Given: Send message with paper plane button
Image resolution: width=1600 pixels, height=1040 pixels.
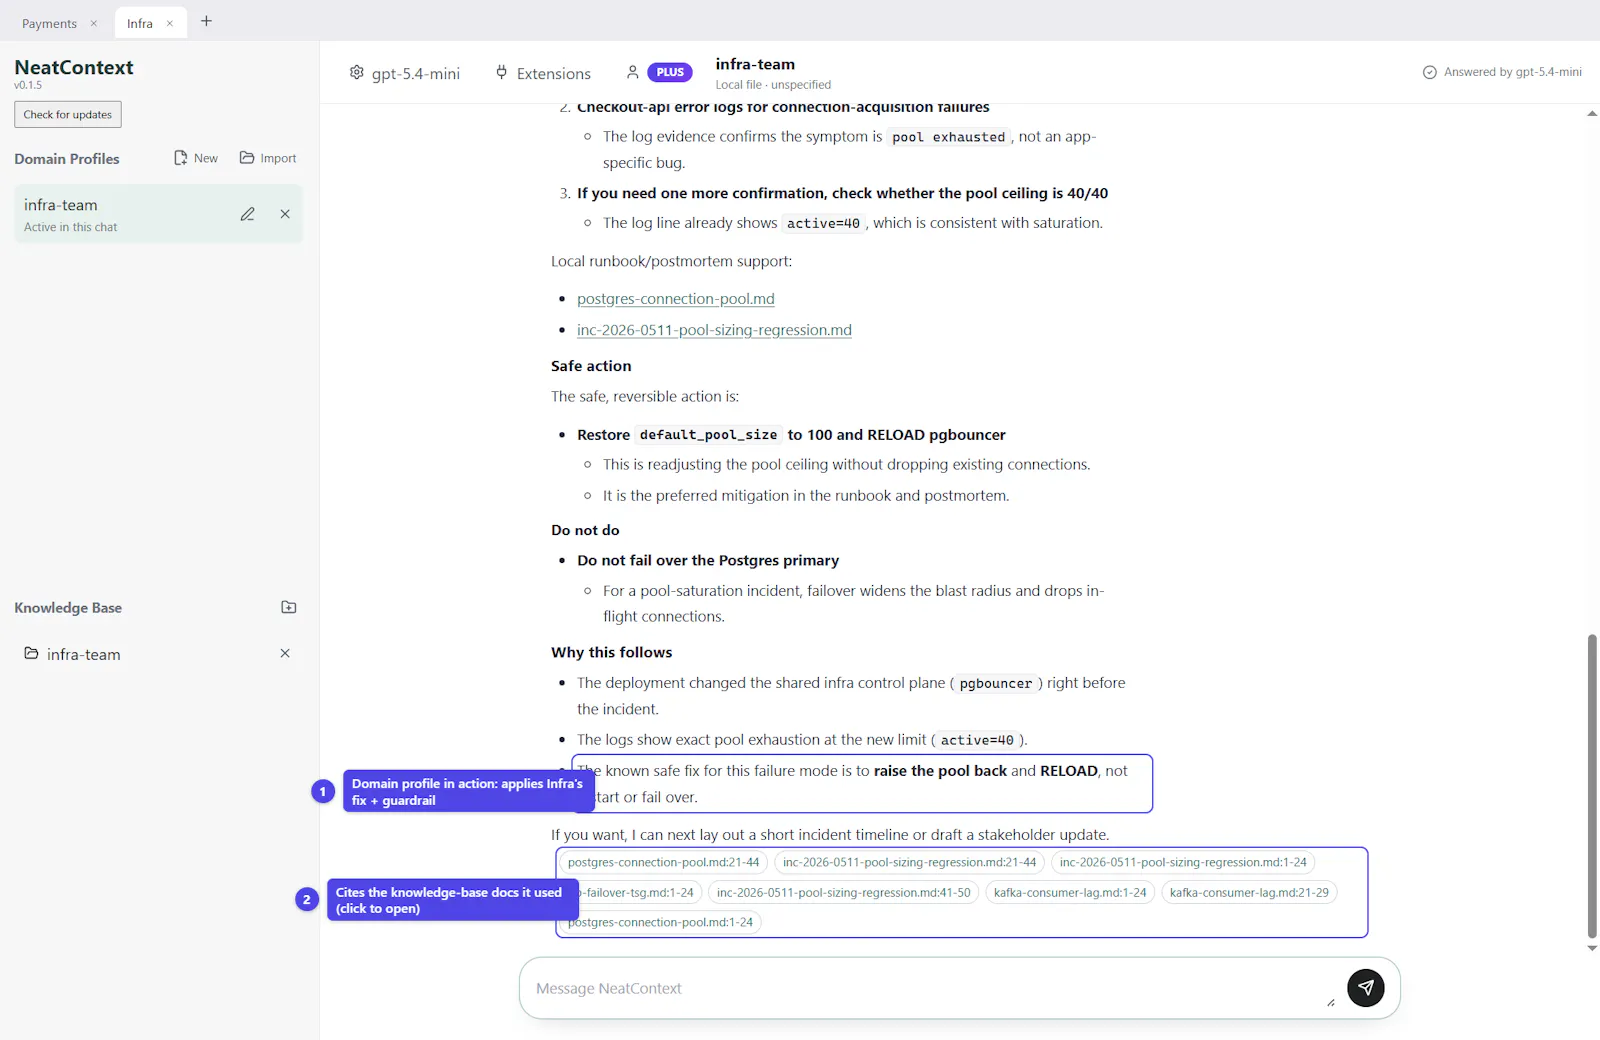Looking at the screenshot, I should point(1365,987).
